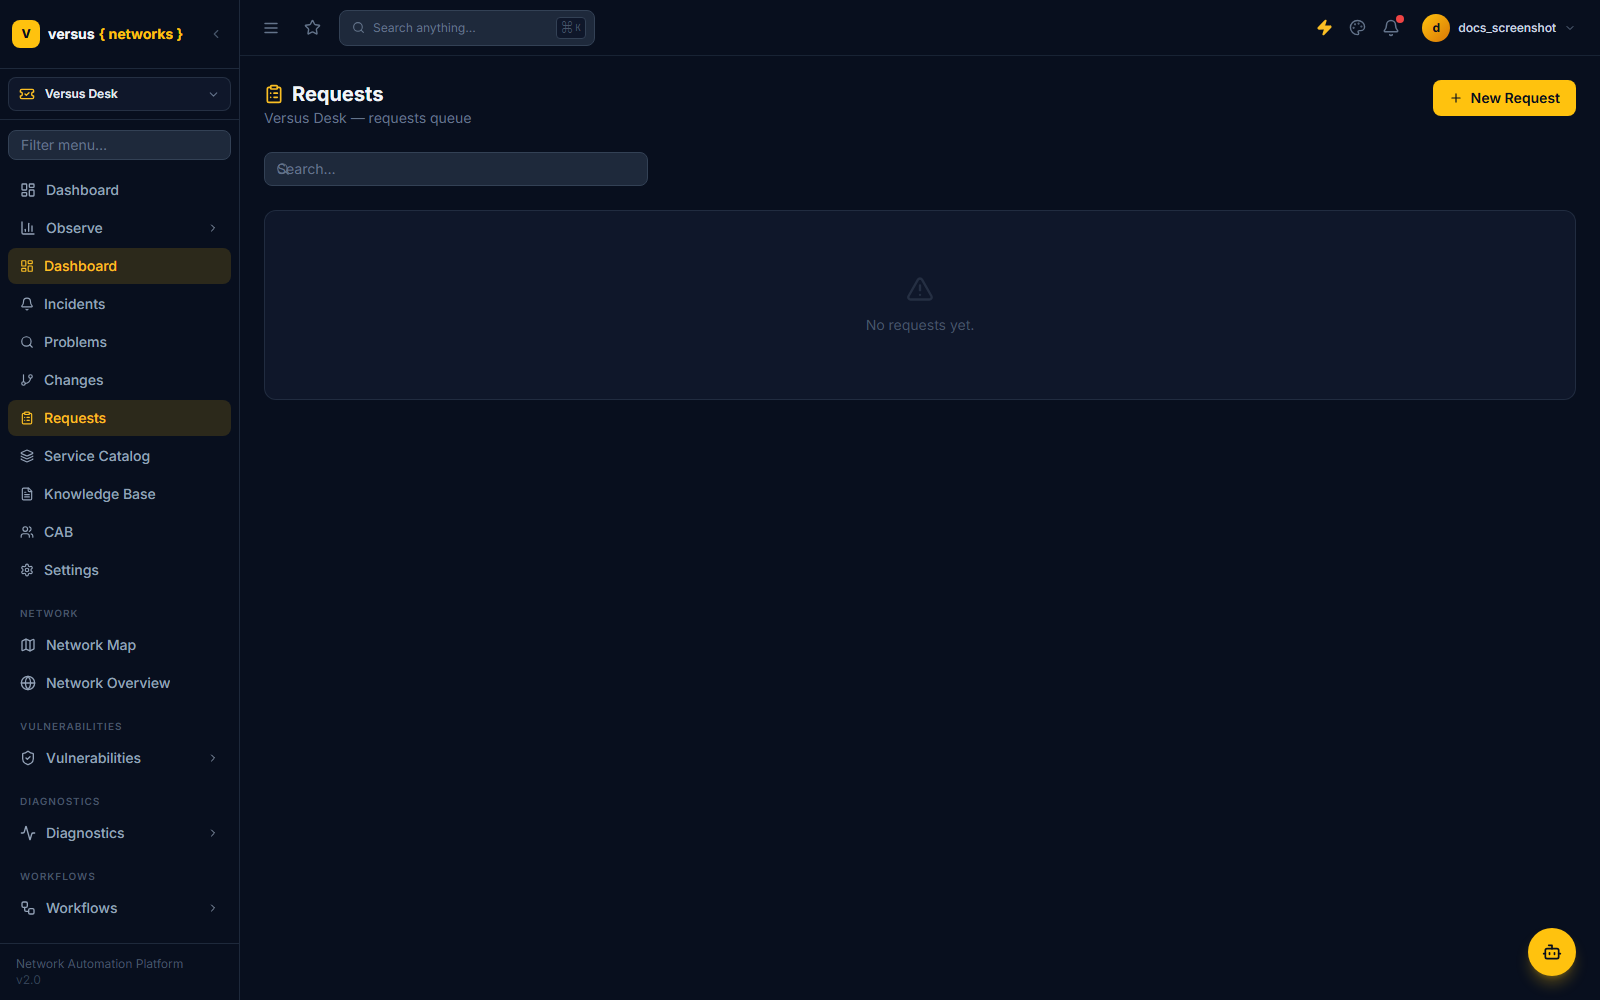Collapse sidebar with the left chevron
Image resolution: width=1600 pixels, height=1000 pixels.
(x=216, y=34)
